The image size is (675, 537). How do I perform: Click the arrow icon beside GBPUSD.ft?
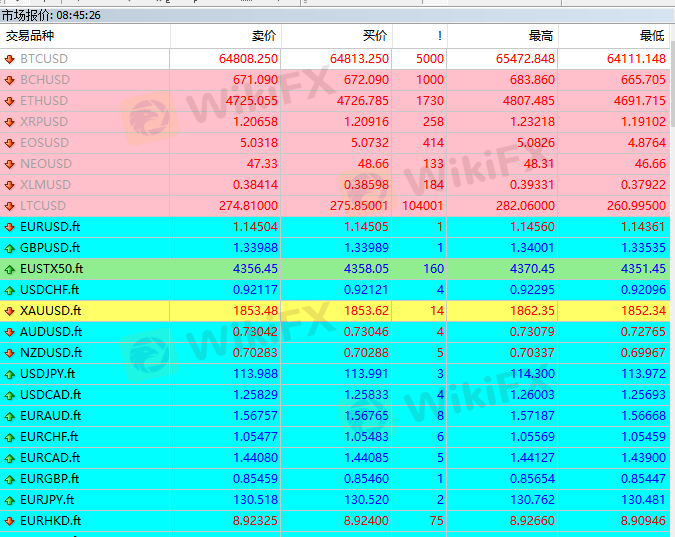coord(10,248)
